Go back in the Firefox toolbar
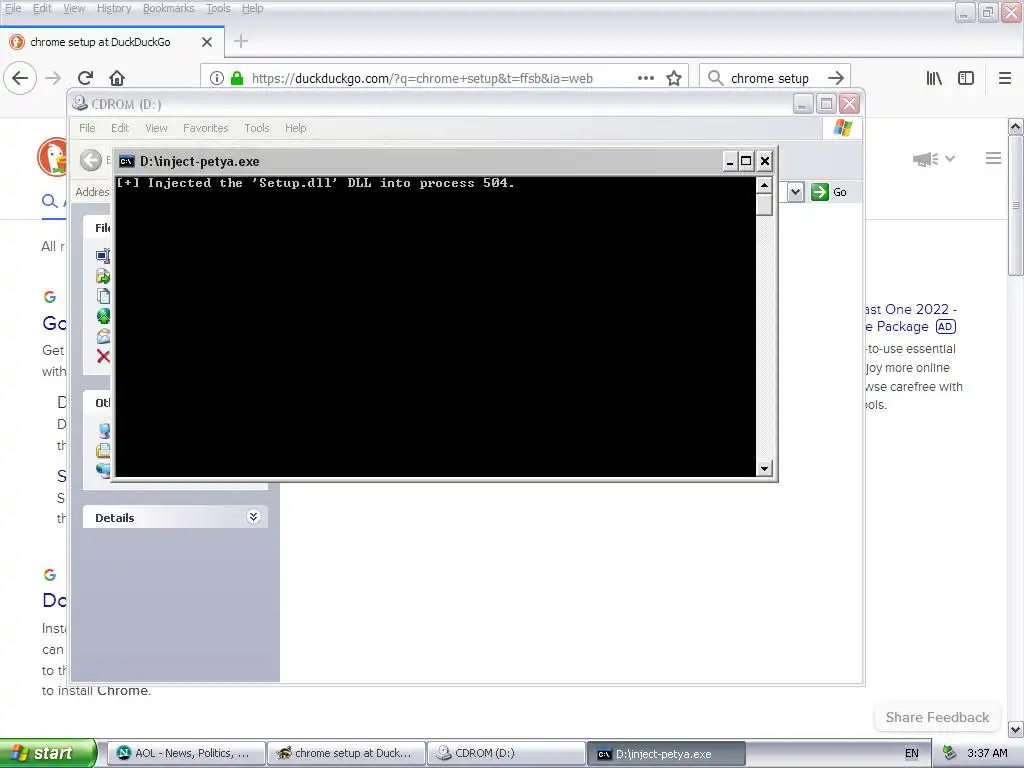Viewport: 1024px width, 768px height. pos(20,78)
